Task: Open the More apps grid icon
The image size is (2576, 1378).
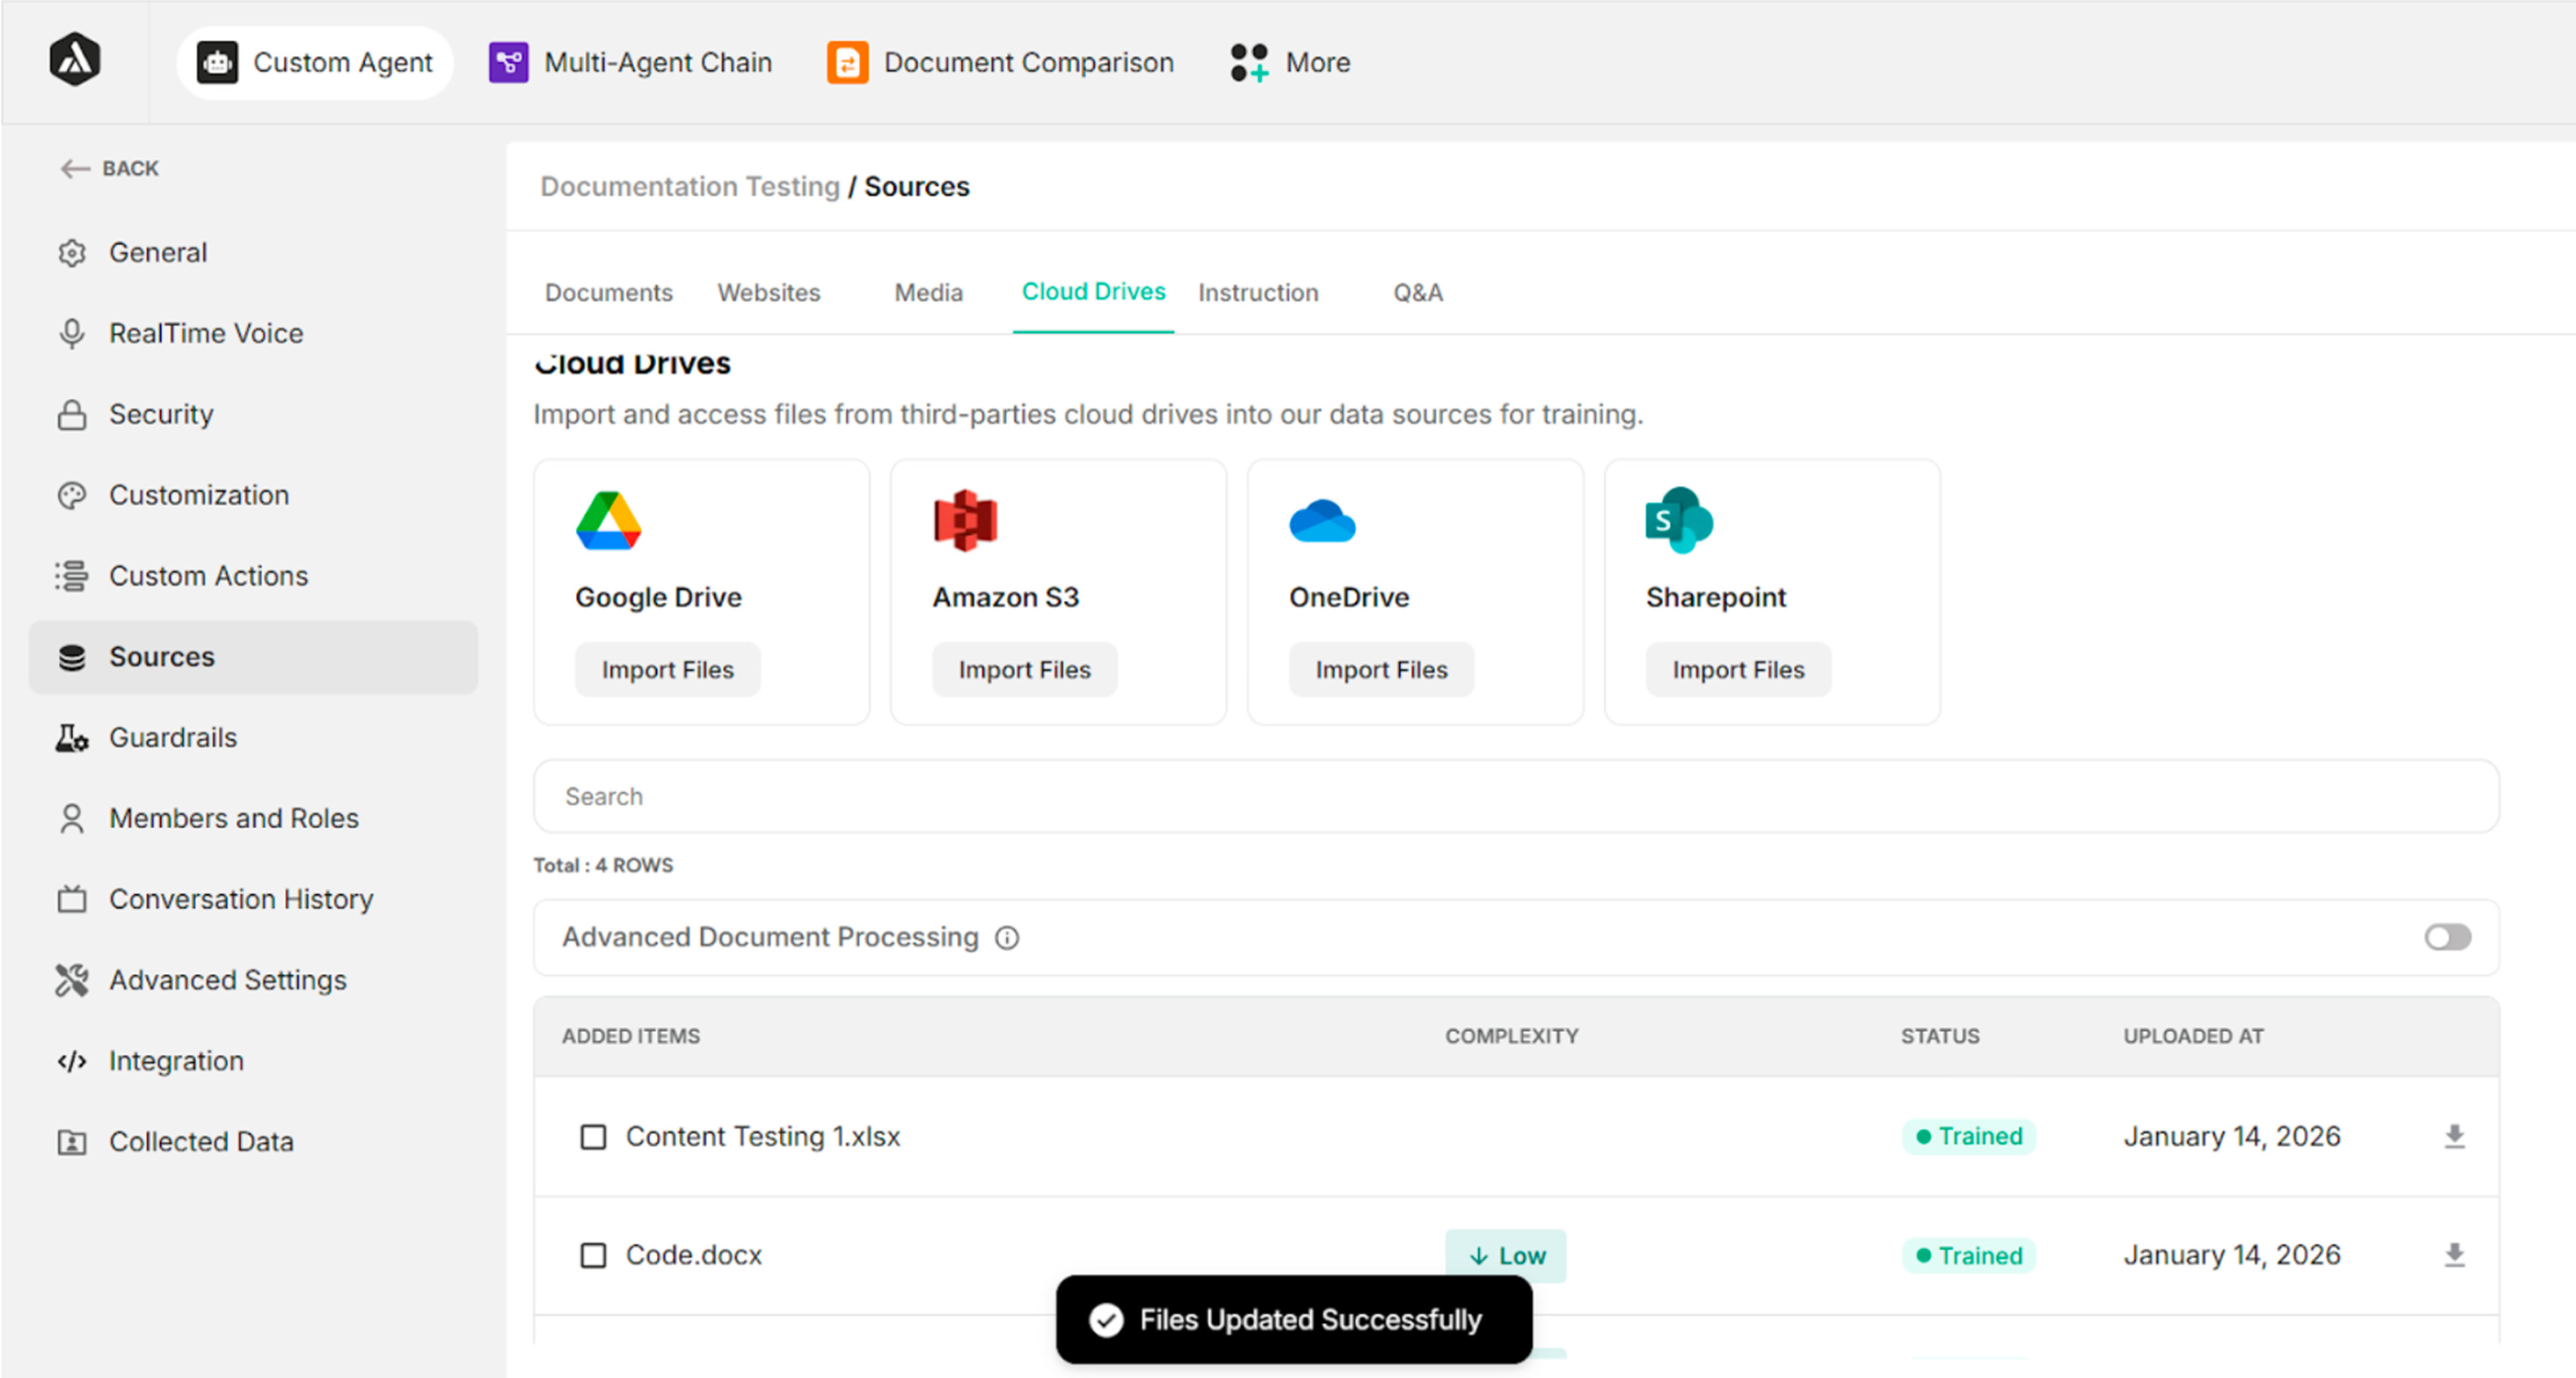Action: pos(1249,62)
